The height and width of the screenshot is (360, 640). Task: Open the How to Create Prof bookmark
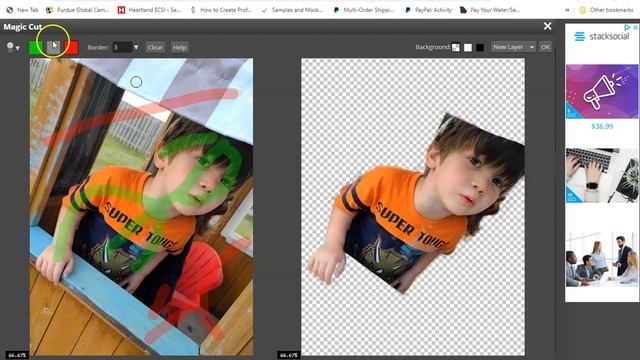tap(221, 10)
